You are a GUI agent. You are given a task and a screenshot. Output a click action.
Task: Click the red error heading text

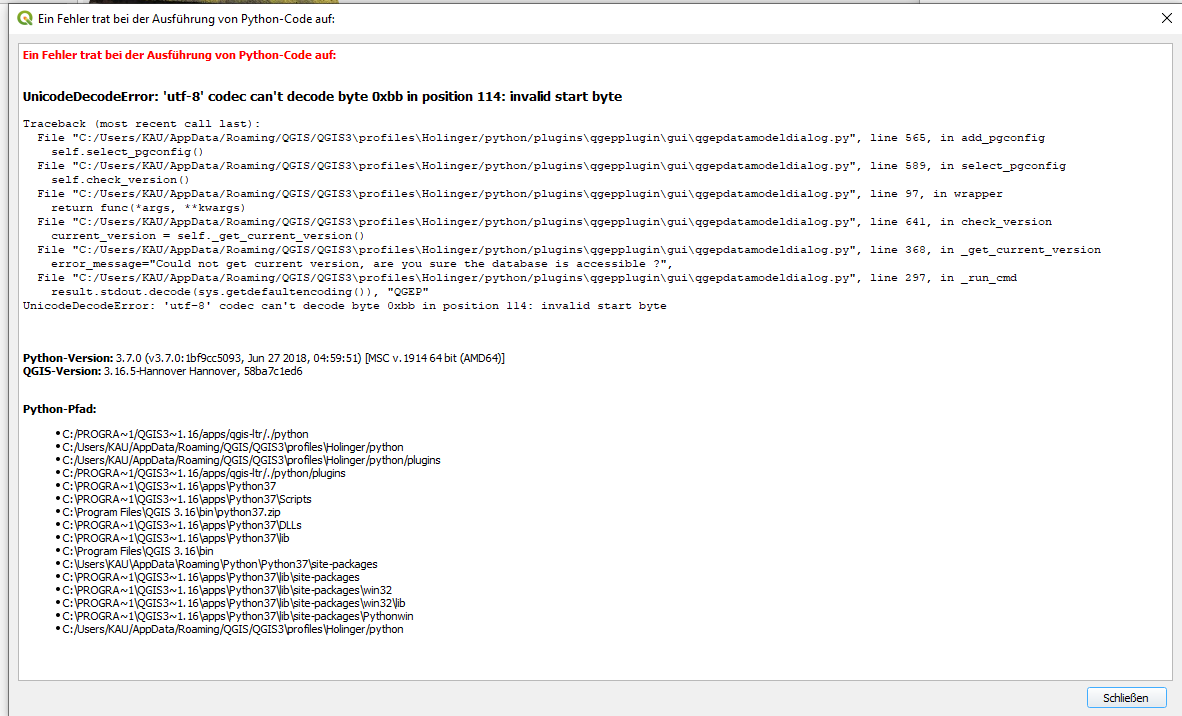[x=179, y=55]
